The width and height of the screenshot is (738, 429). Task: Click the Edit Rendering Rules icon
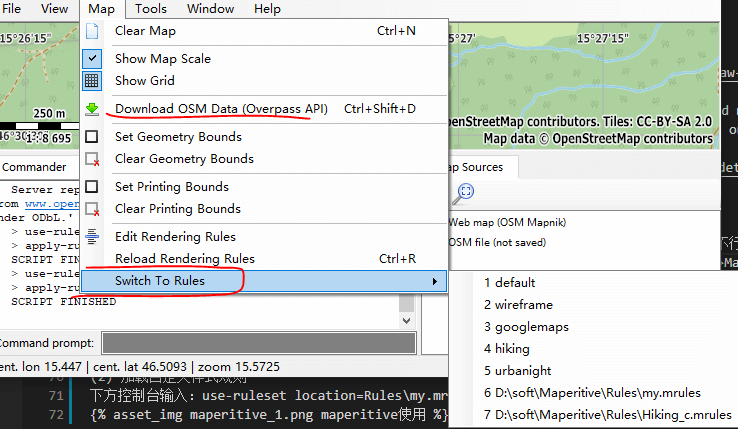pos(92,237)
